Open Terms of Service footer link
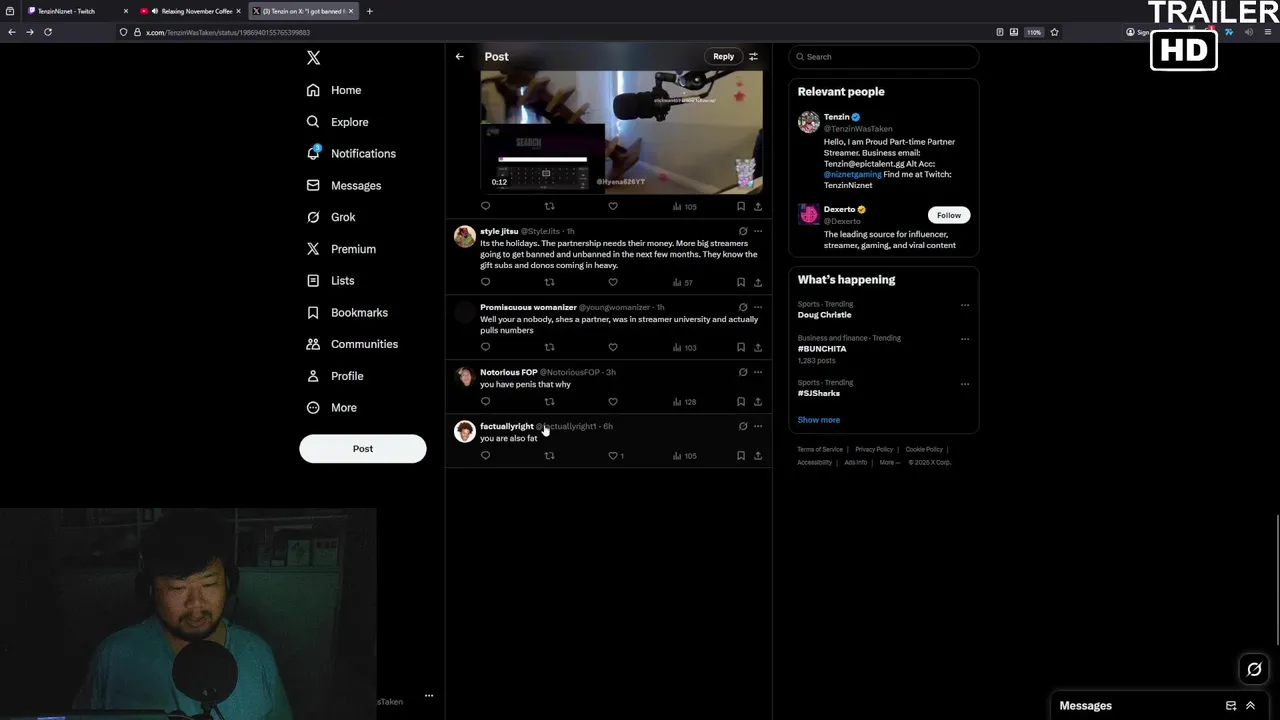The height and width of the screenshot is (720, 1280). [x=820, y=449]
